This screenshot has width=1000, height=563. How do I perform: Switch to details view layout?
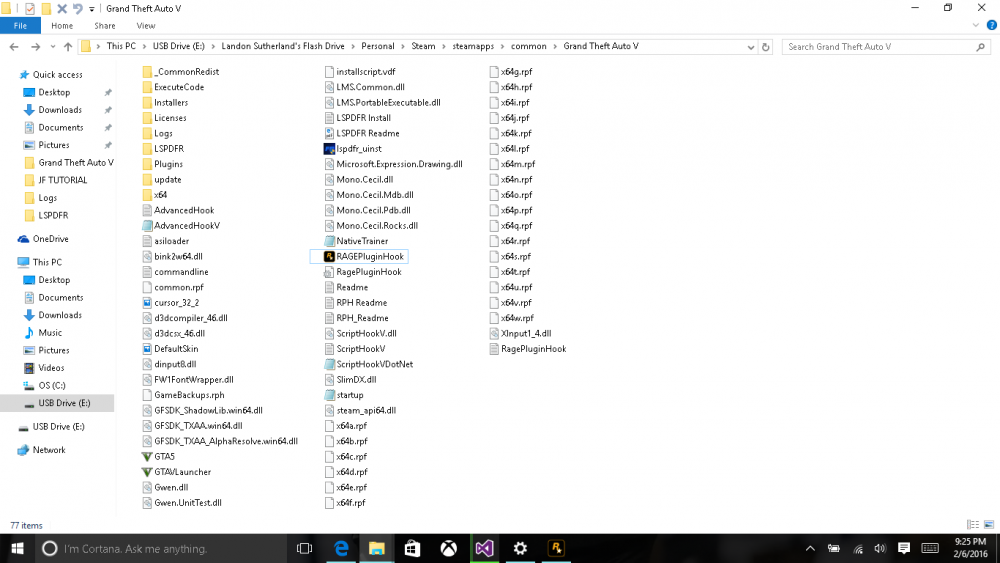point(973,525)
